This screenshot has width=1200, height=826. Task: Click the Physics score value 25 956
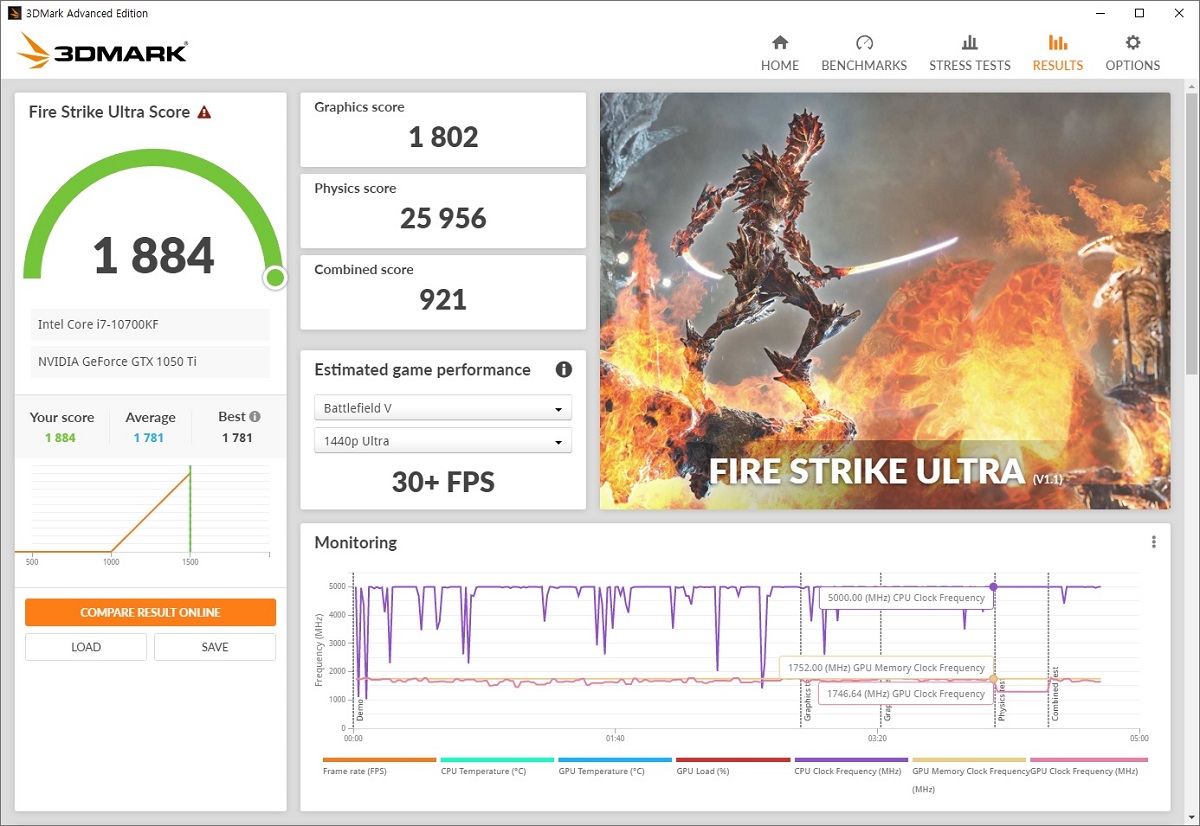[443, 218]
